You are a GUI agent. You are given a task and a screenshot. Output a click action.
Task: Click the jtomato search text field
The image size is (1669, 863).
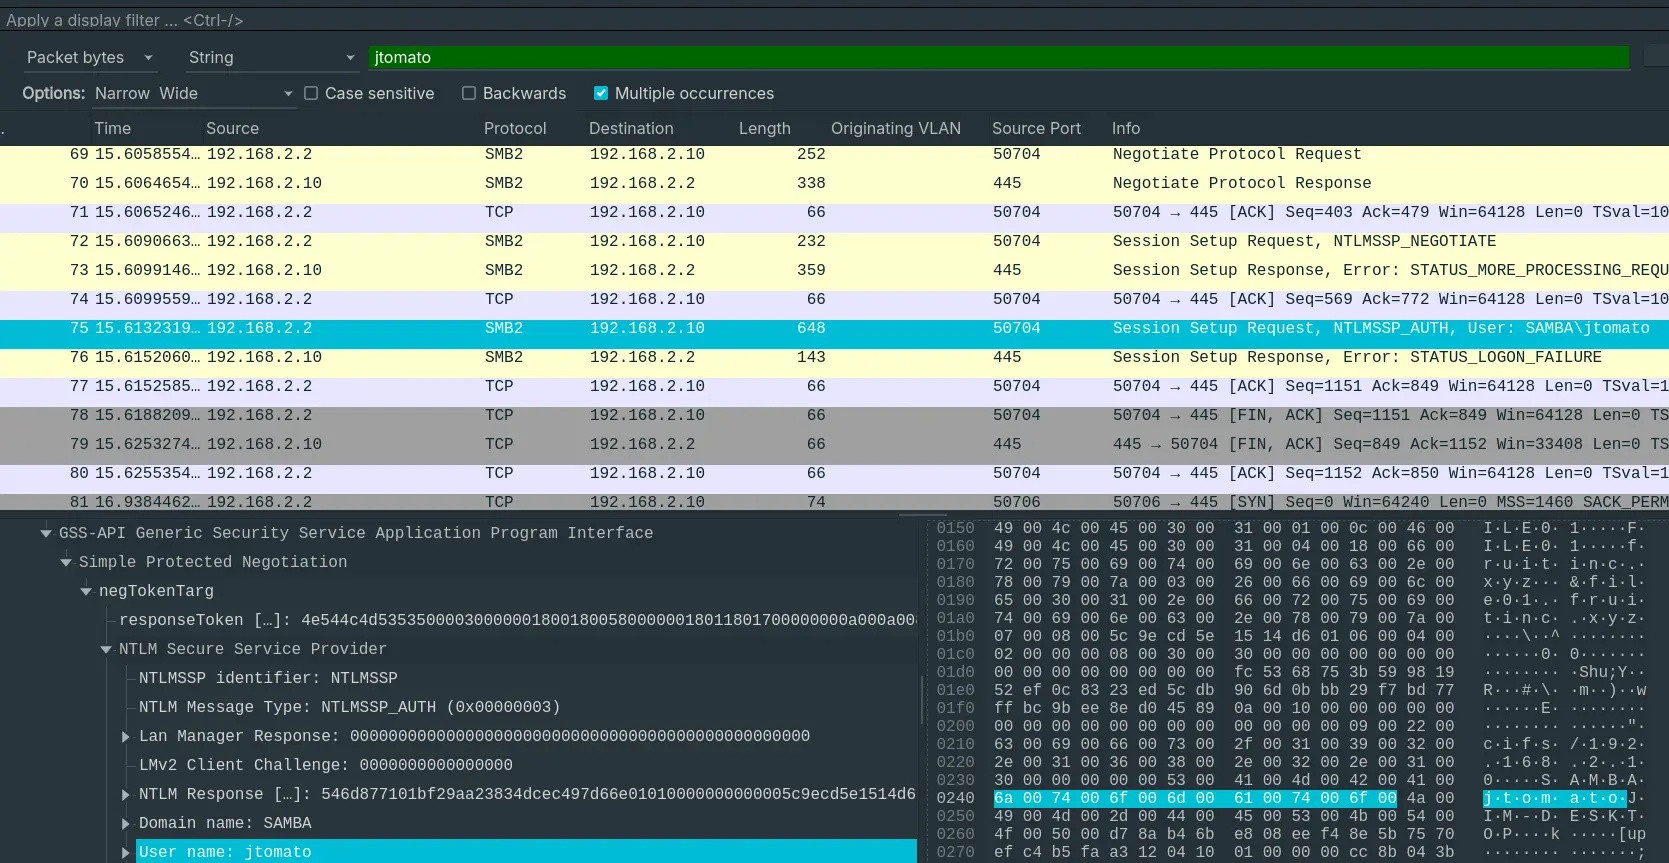[x=998, y=58]
